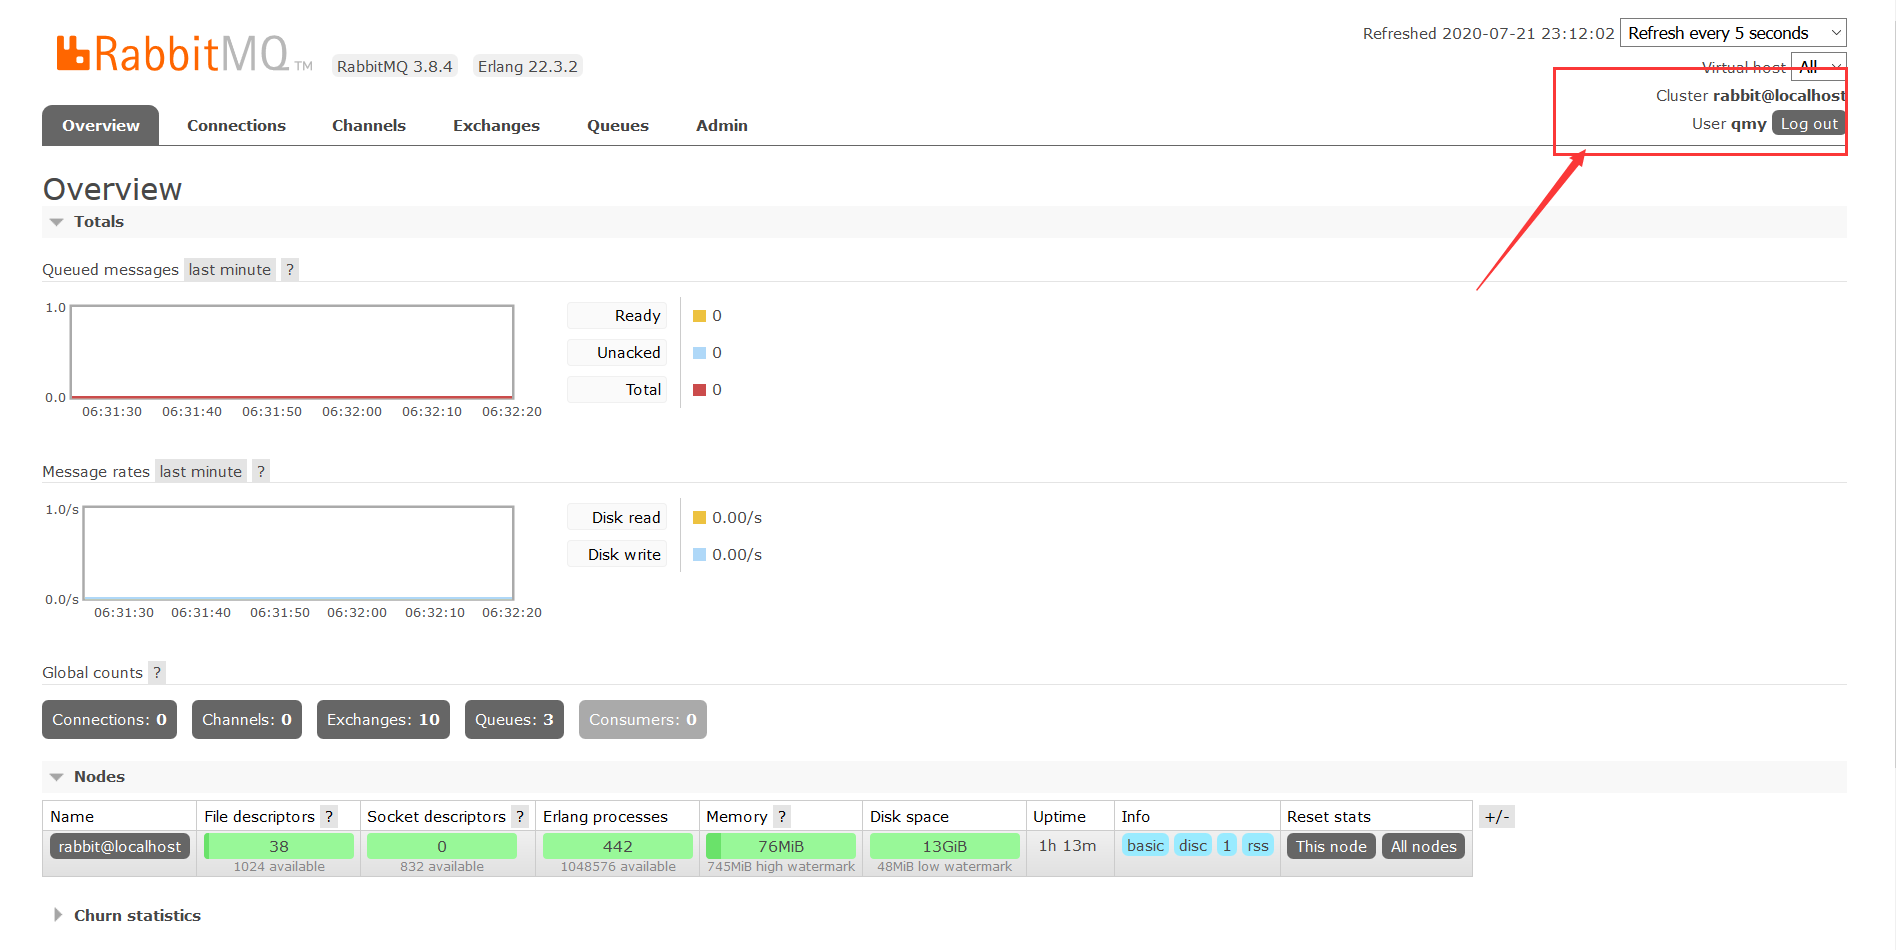Open help for Memory column
The height and width of the screenshot is (950, 1896).
pos(782,817)
